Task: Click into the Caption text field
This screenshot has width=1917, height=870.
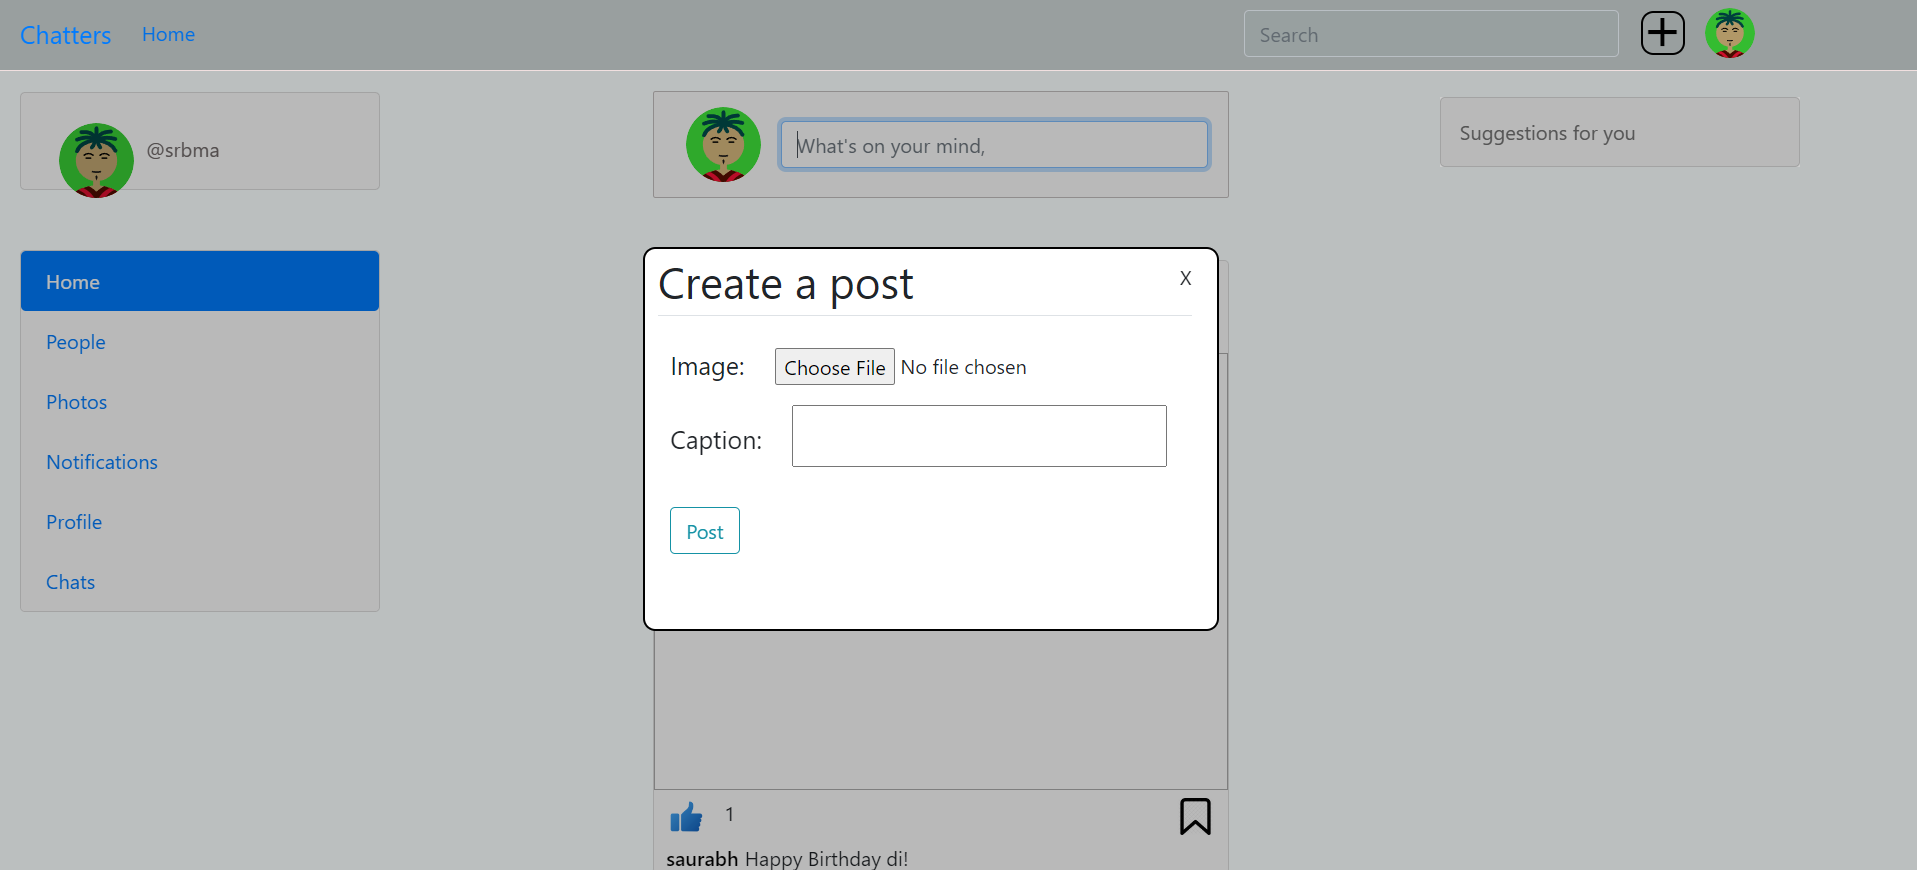Action: pos(979,436)
